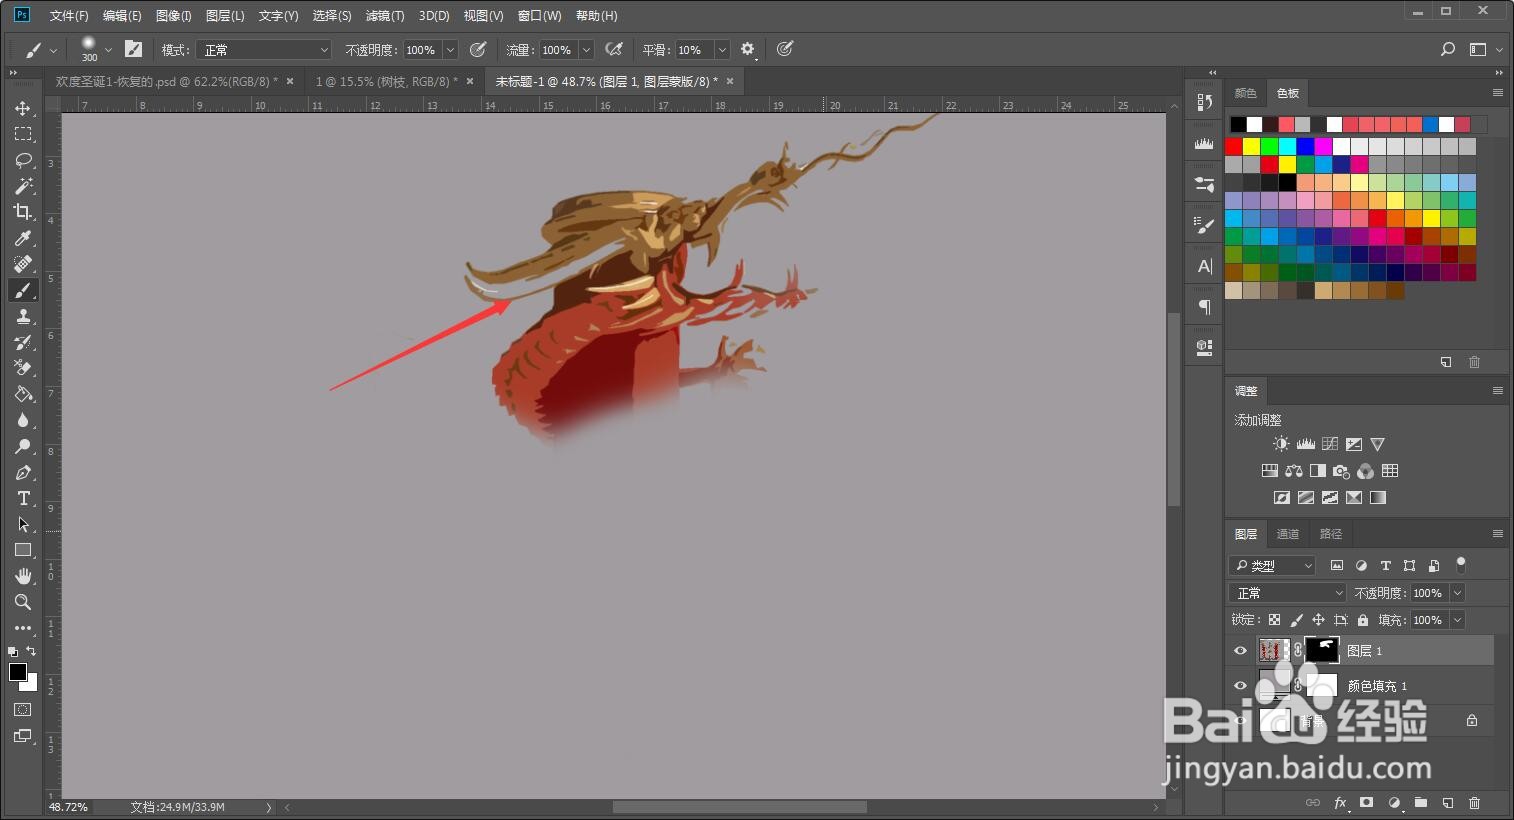Screen dimensions: 1514x820
Task: Add layer style fx button
Action: (x=1340, y=802)
